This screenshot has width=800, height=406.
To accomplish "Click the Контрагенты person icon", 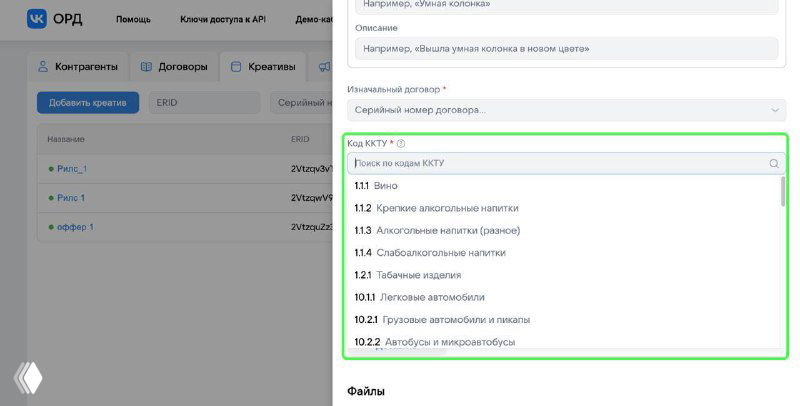I will click(43, 67).
